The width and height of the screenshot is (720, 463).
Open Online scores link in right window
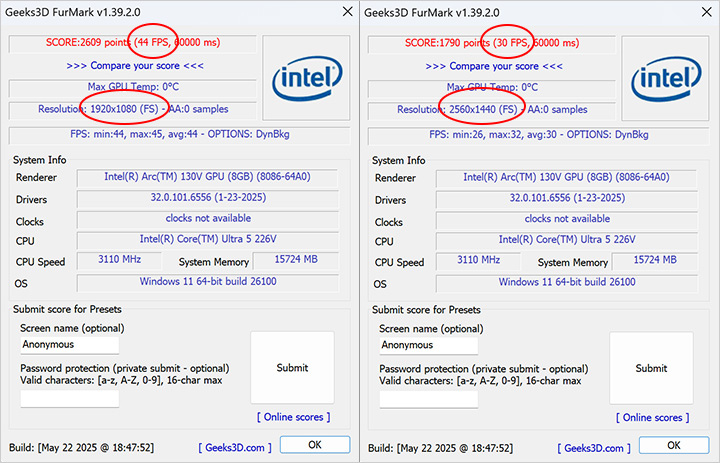point(652,418)
